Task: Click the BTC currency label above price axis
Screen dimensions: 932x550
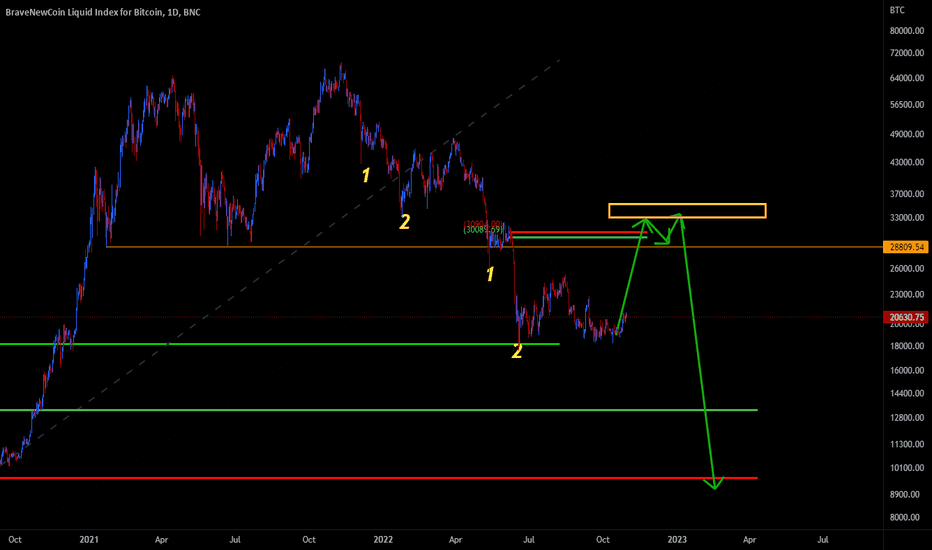Action: tap(897, 10)
